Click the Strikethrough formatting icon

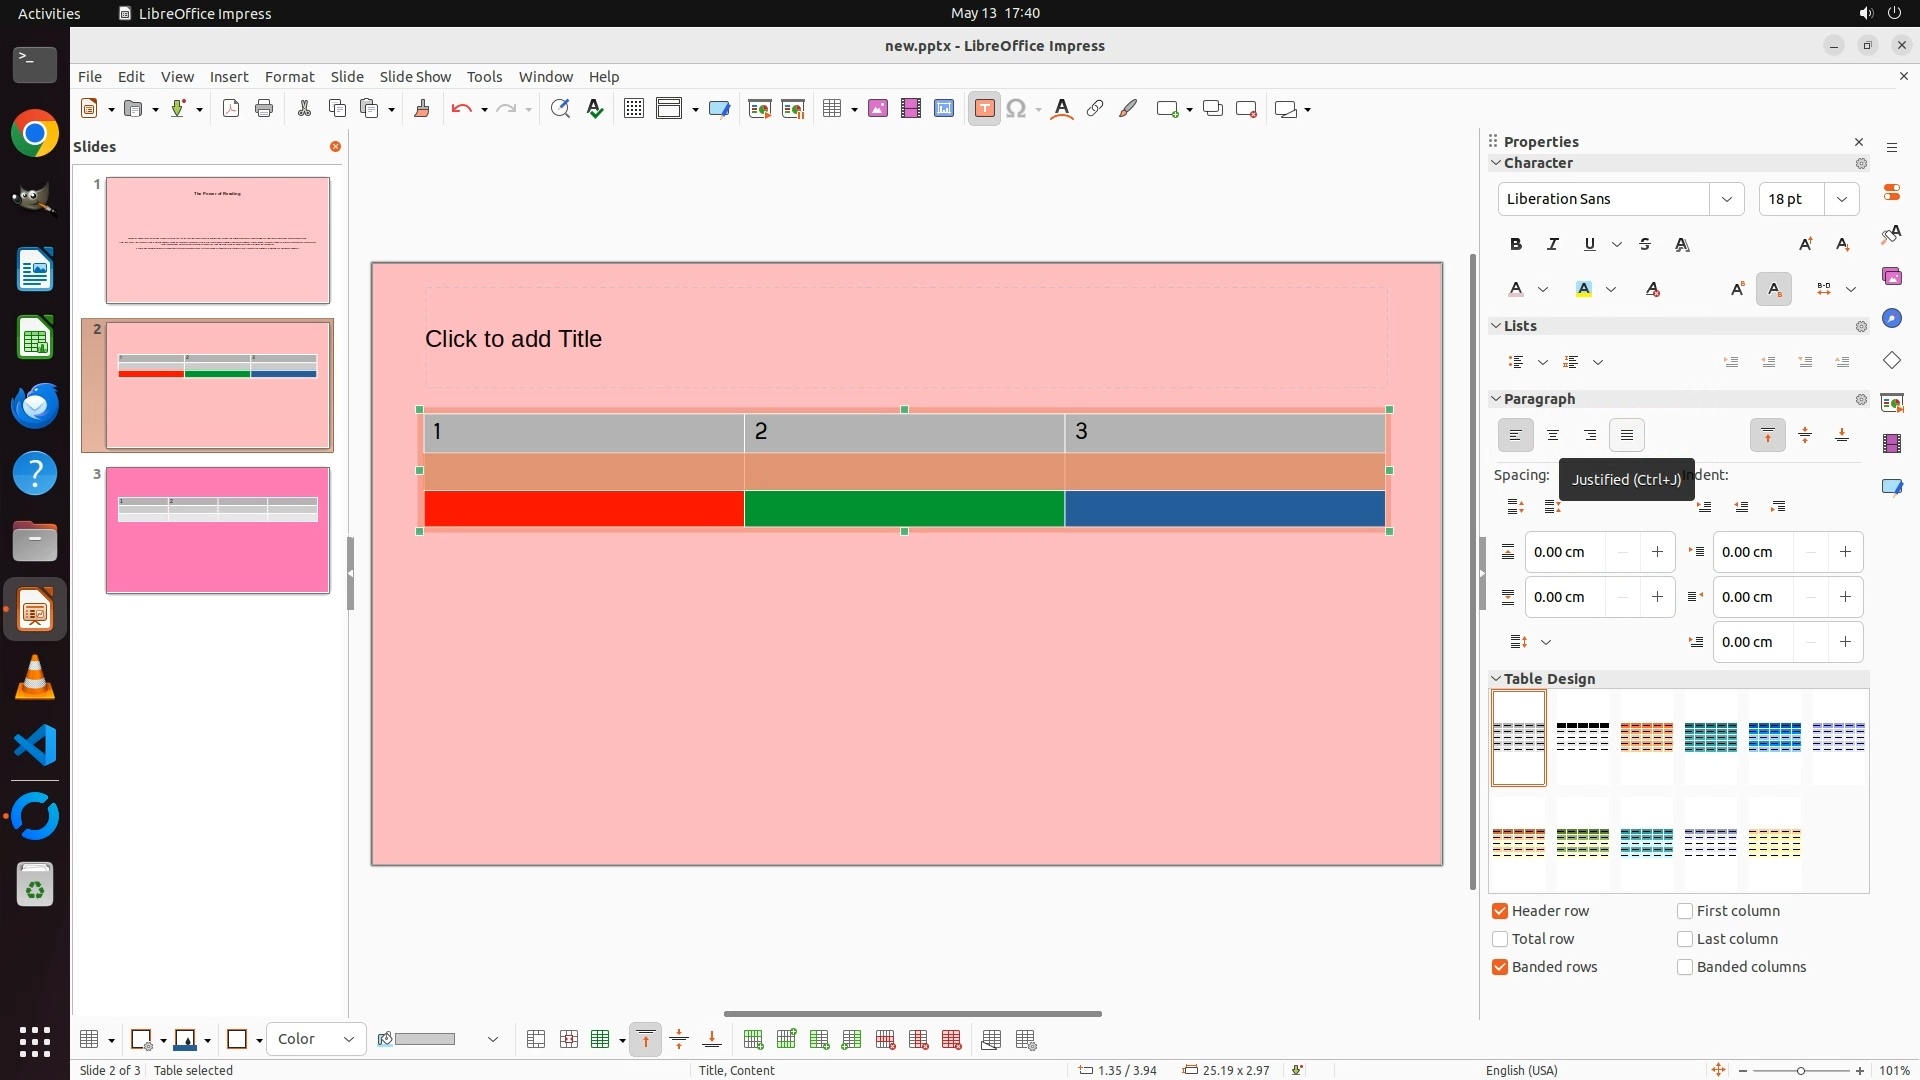tap(1645, 244)
